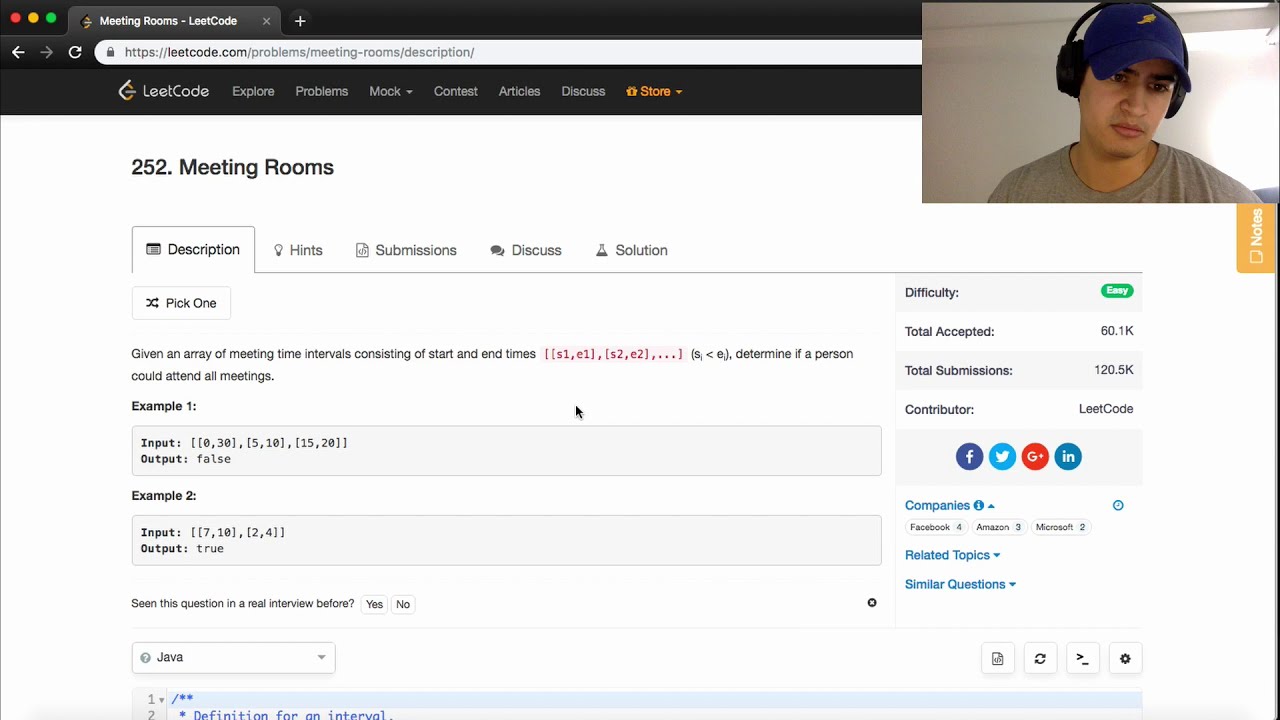
Task: Open the Explore menu item
Action: coord(253,91)
